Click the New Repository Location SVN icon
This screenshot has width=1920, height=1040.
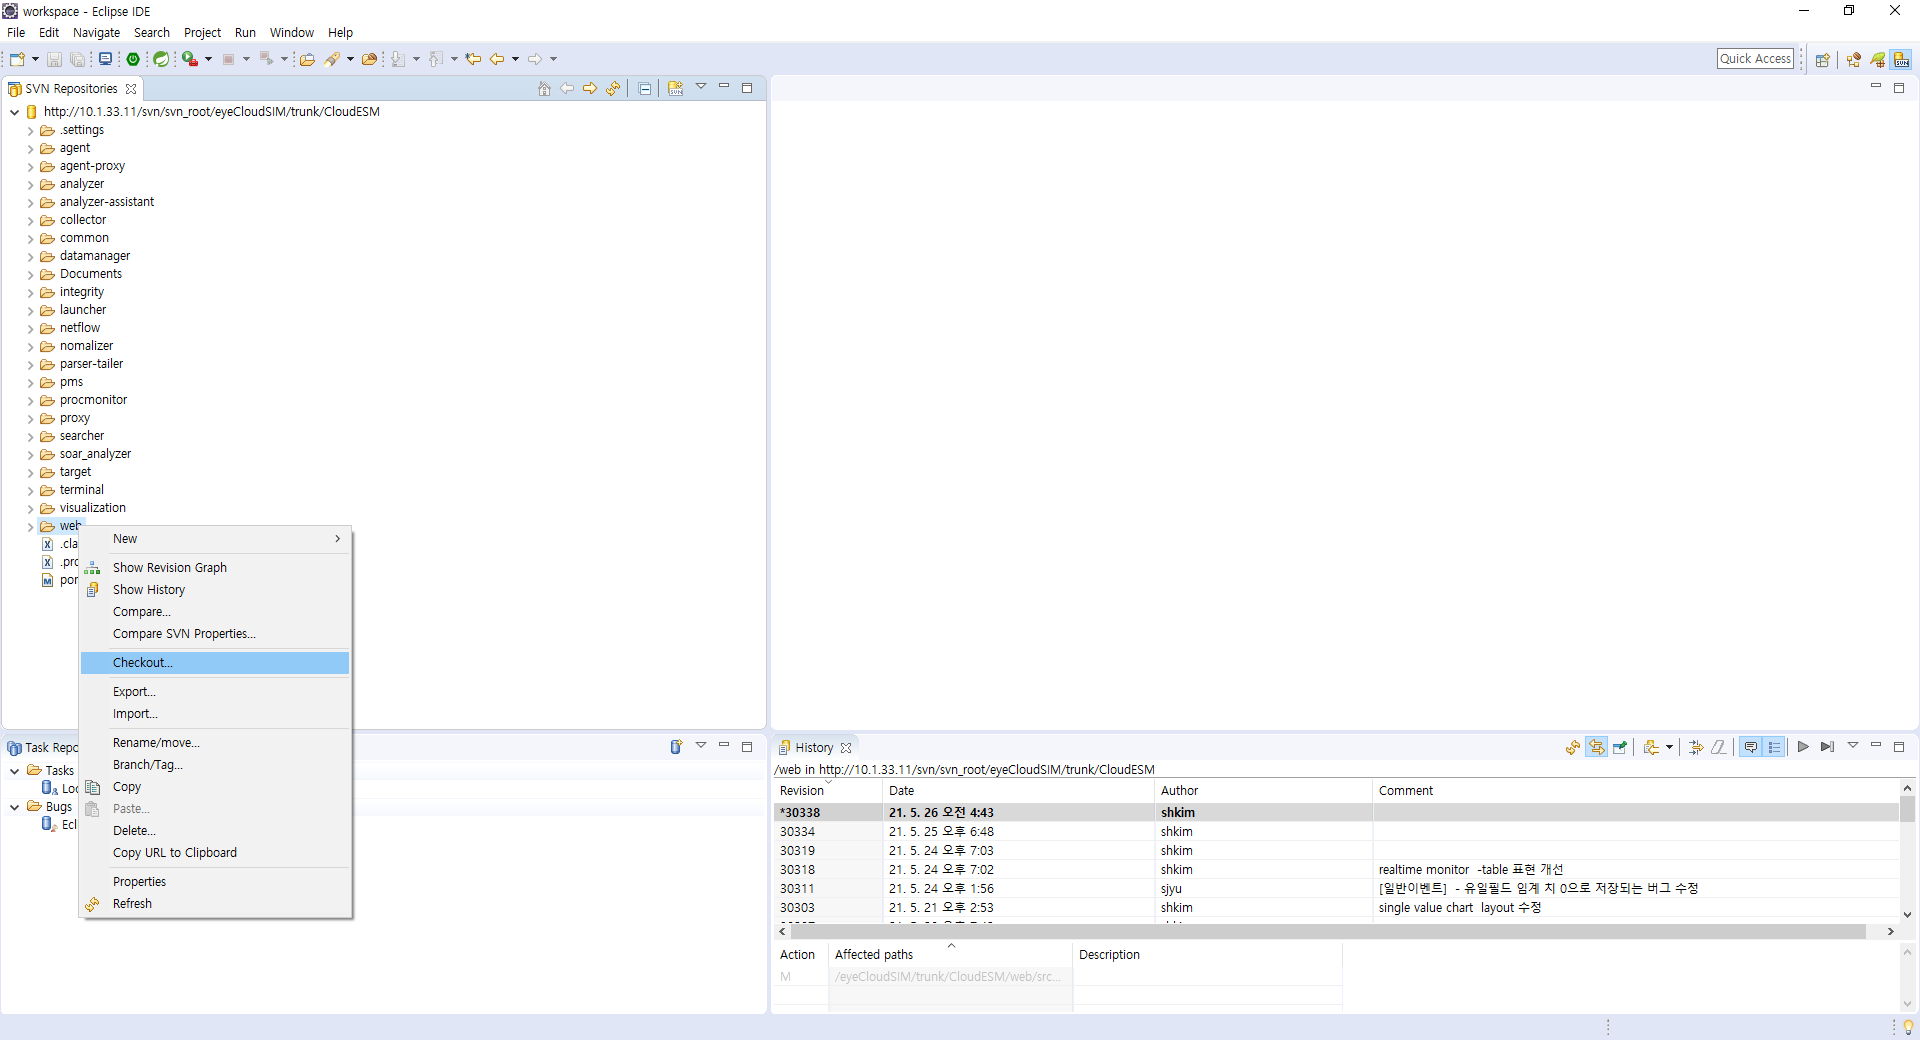(x=676, y=88)
